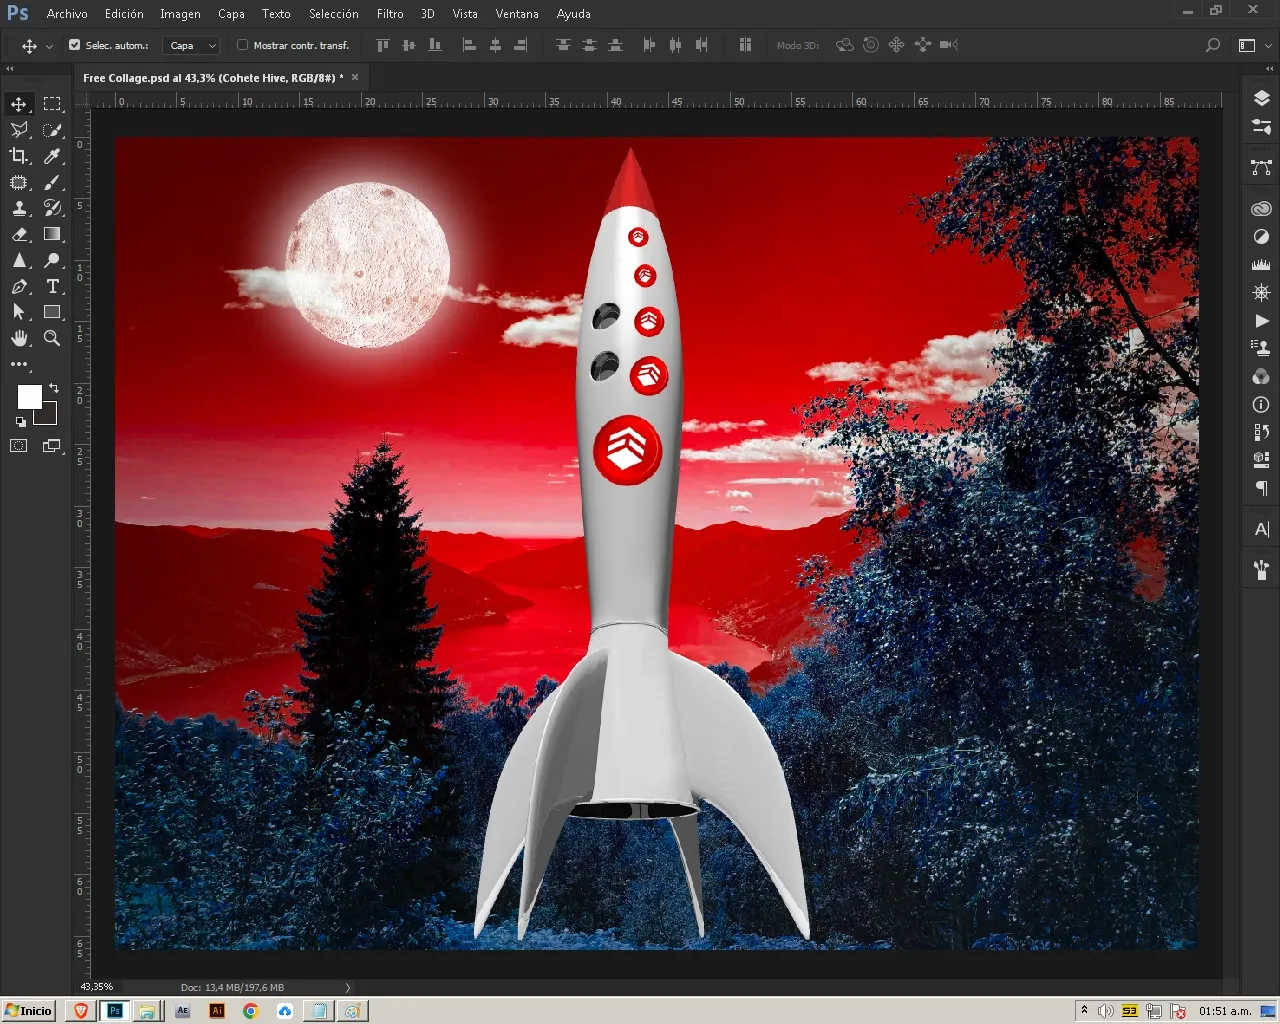
Task: Select the Path Selection arrow tool
Action: [19, 312]
